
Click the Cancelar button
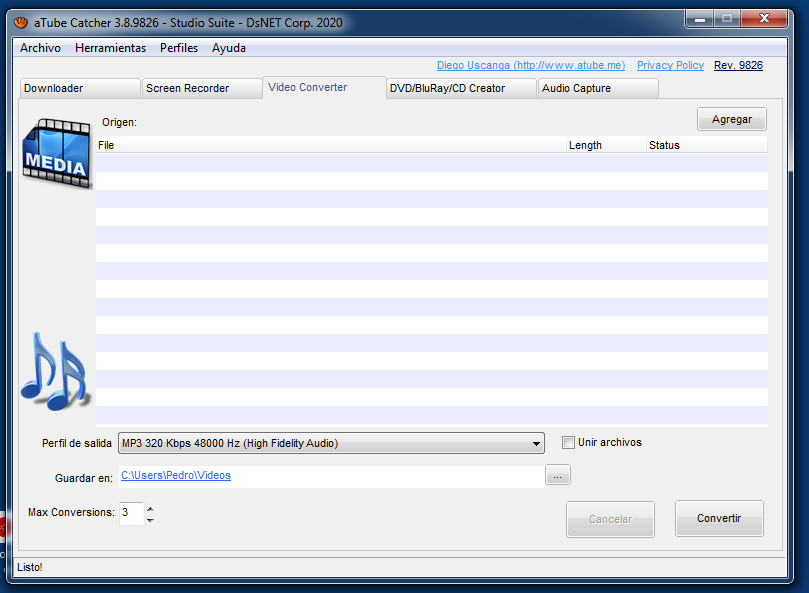(610, 519)
